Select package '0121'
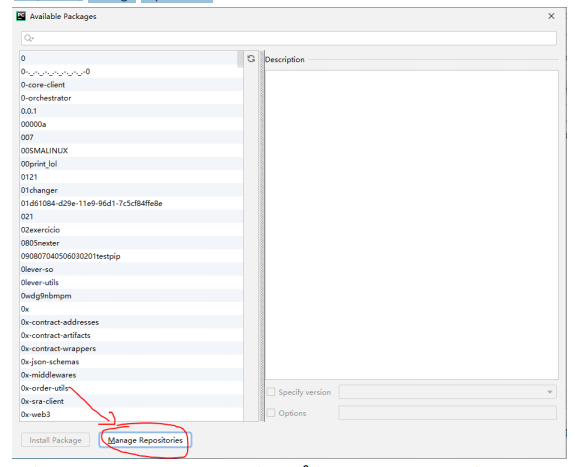This screenshot has width=575, height=467. tap(131, 177)
